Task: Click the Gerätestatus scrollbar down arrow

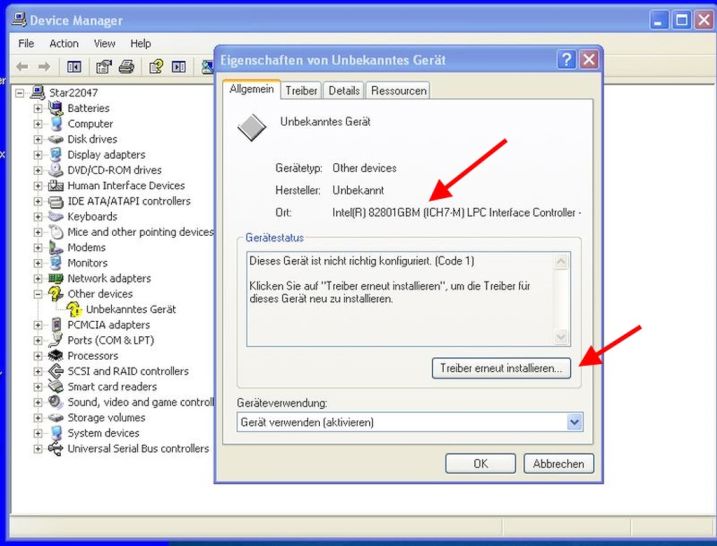Action: click(x=561, y=337)
